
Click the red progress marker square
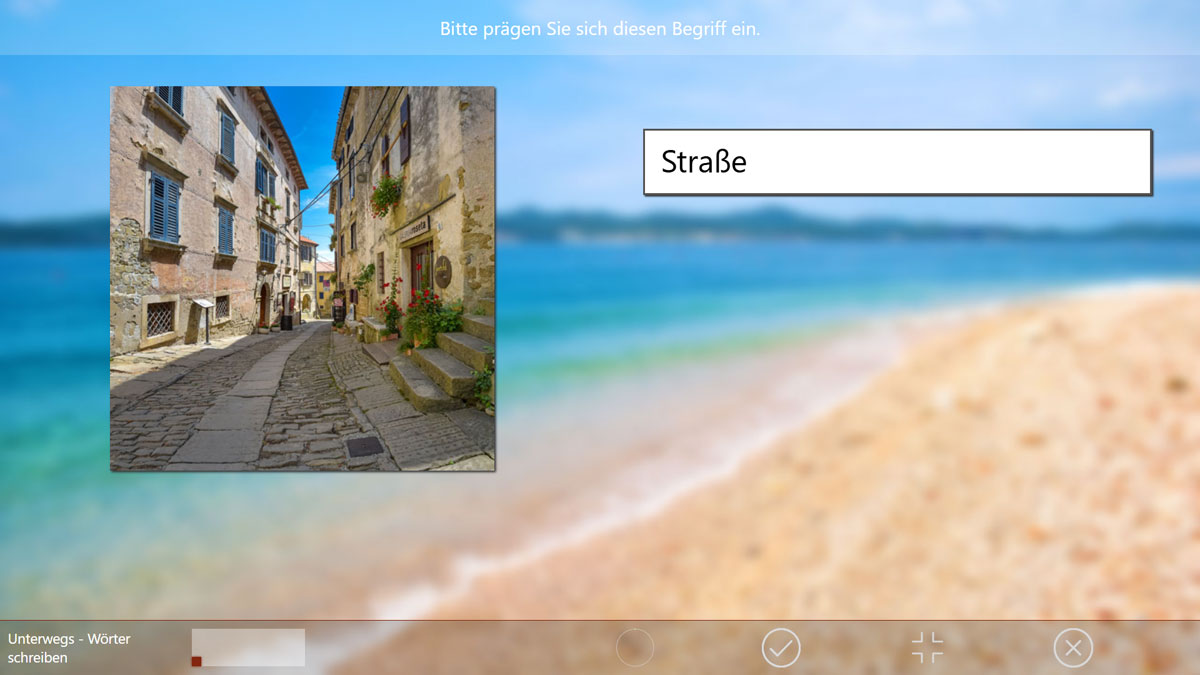pyautogui.click(x=197, y=661)
